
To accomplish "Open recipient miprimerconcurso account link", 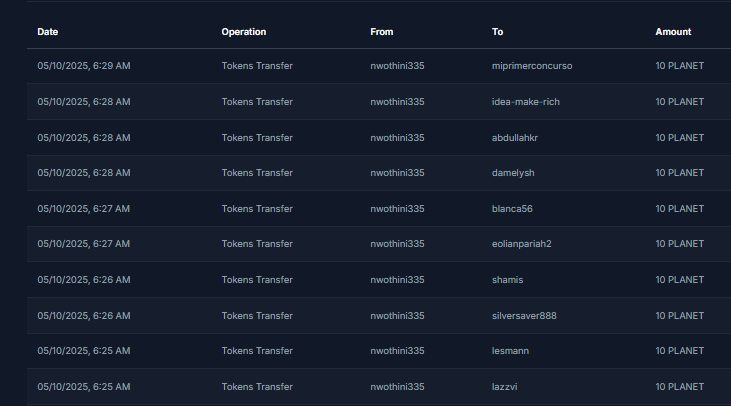I will 531,66.
